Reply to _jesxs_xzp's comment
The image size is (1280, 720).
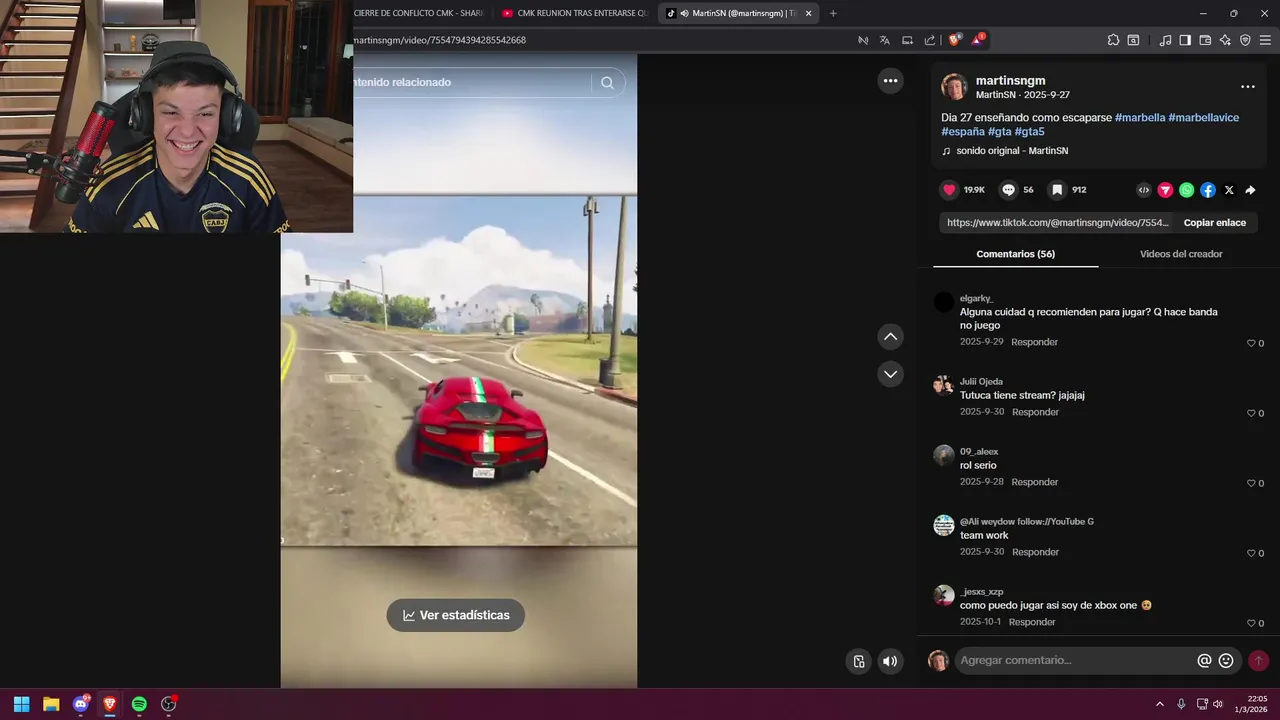1032,622
